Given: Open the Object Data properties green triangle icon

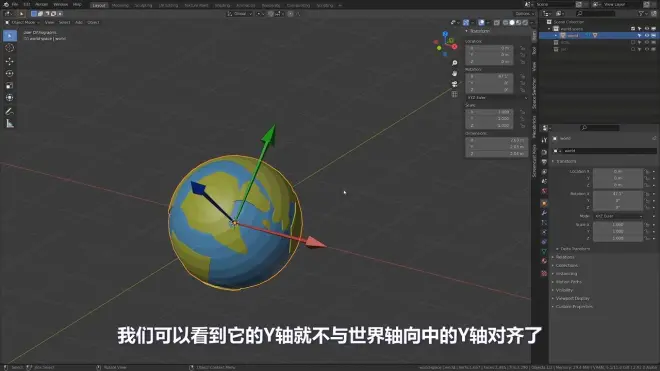Looking at the screenshot, I should 544,252.
